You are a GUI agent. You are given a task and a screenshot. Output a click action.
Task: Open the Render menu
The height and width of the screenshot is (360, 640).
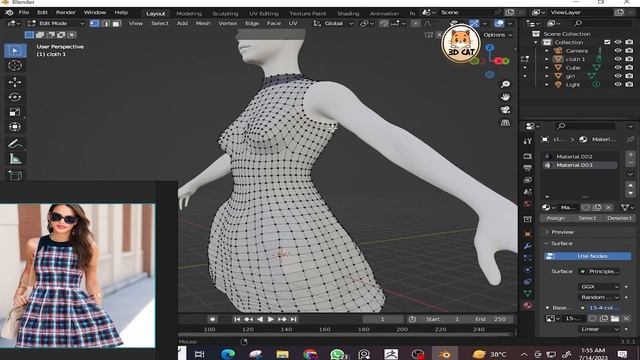point(66,13)
